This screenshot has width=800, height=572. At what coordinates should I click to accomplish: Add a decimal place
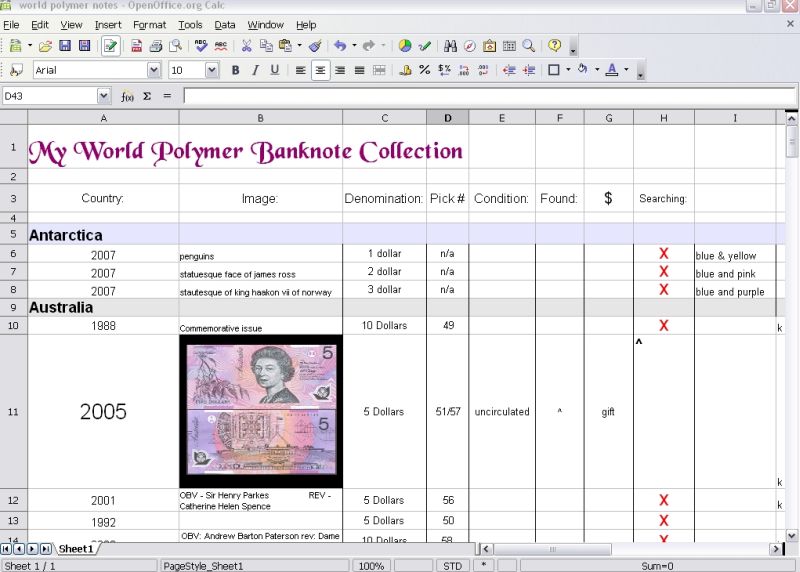pos(464,70)
